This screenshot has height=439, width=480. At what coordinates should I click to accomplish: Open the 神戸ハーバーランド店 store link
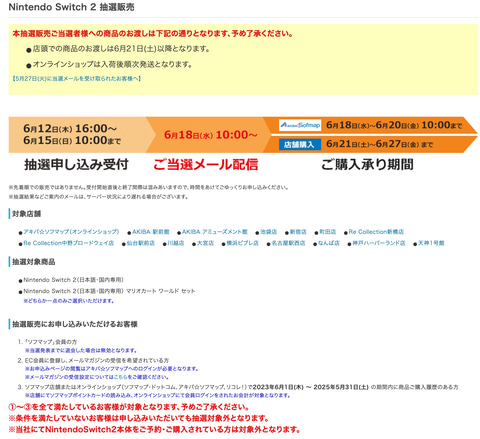(x=379, y=243)
